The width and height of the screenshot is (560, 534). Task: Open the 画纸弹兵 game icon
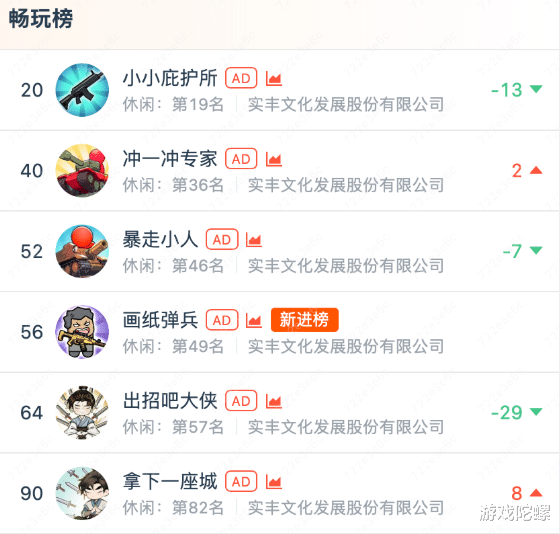82,332
